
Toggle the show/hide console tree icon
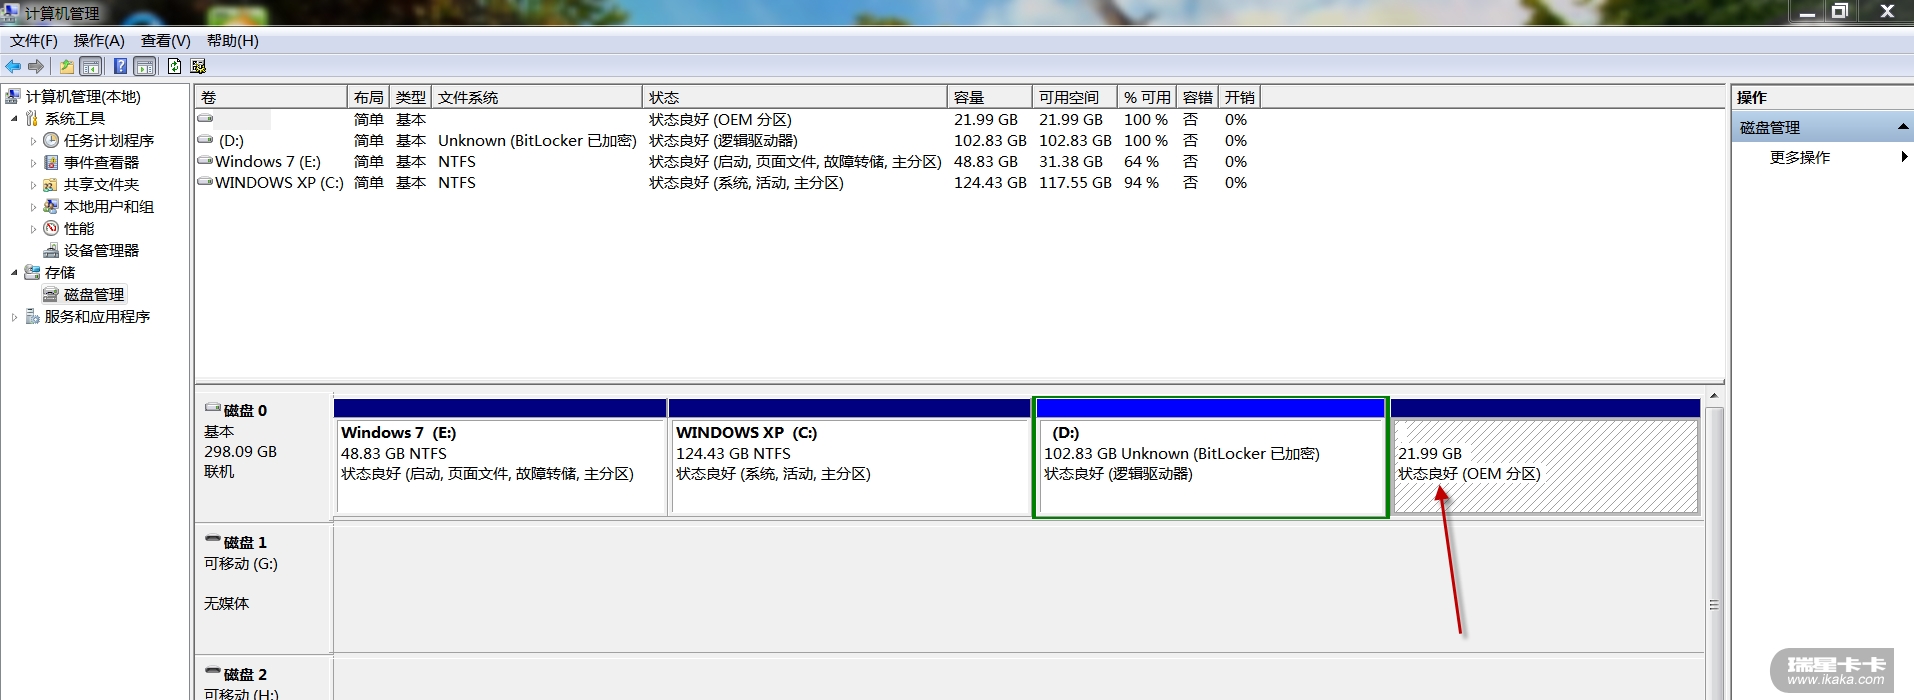[91, 66]
